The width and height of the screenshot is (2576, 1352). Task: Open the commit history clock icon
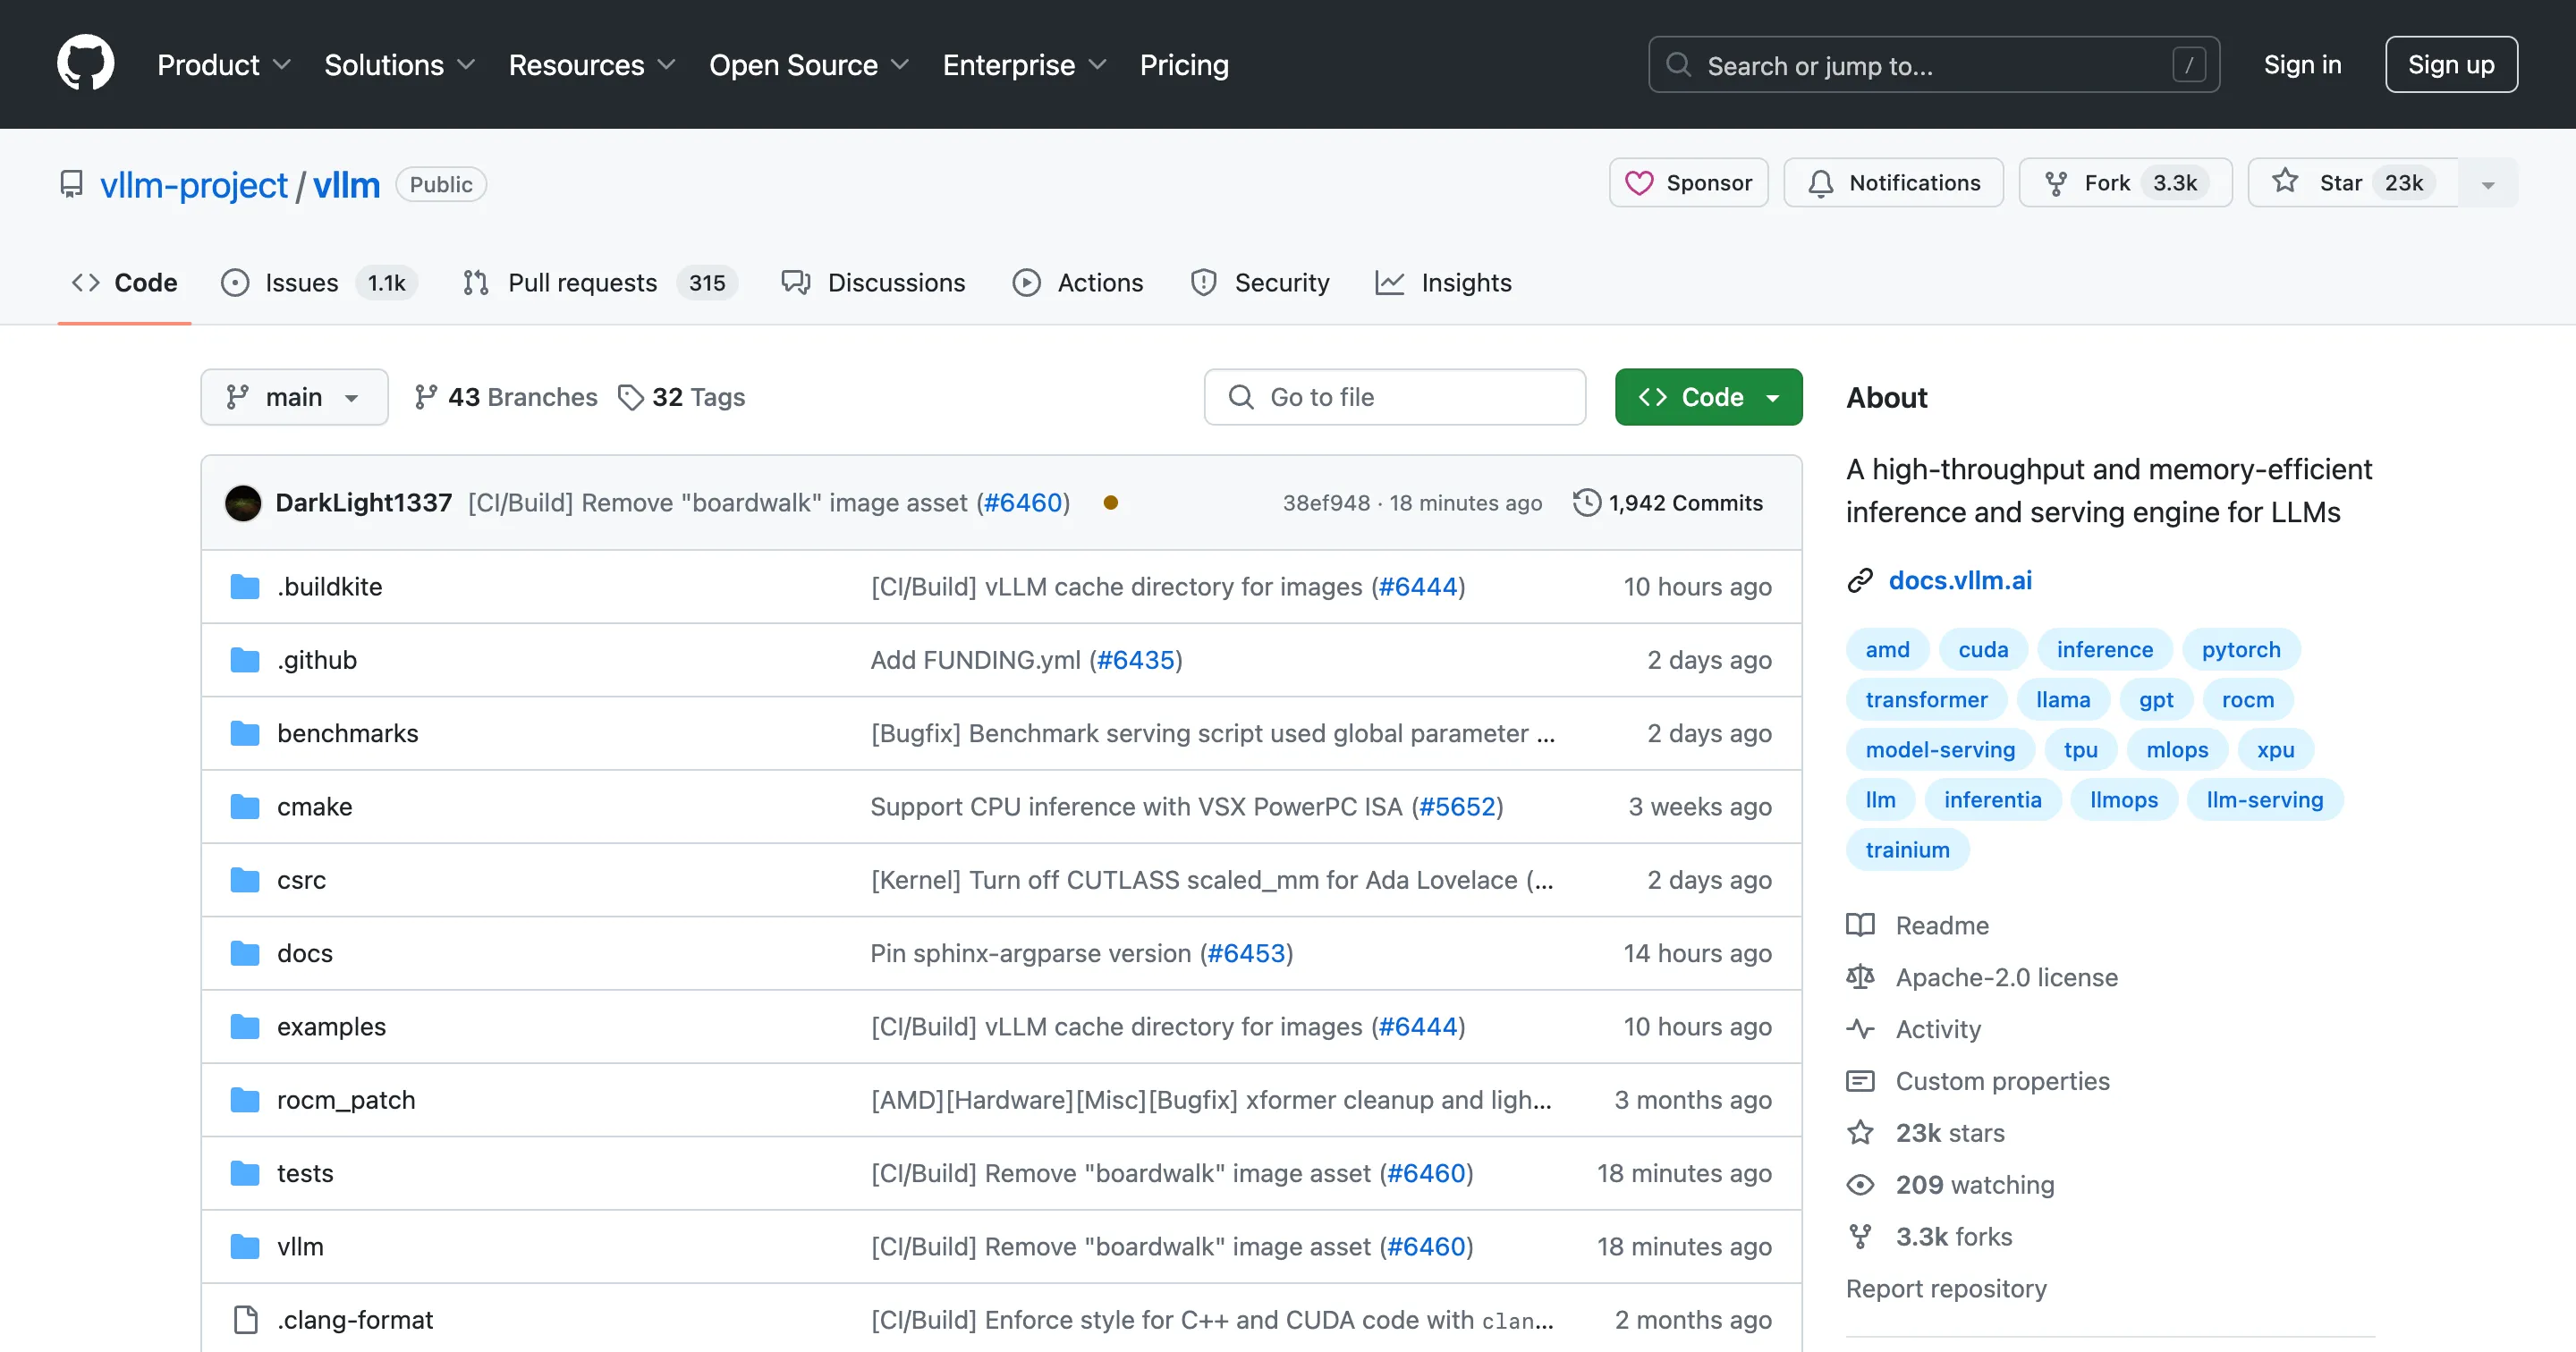point(1585,503)
